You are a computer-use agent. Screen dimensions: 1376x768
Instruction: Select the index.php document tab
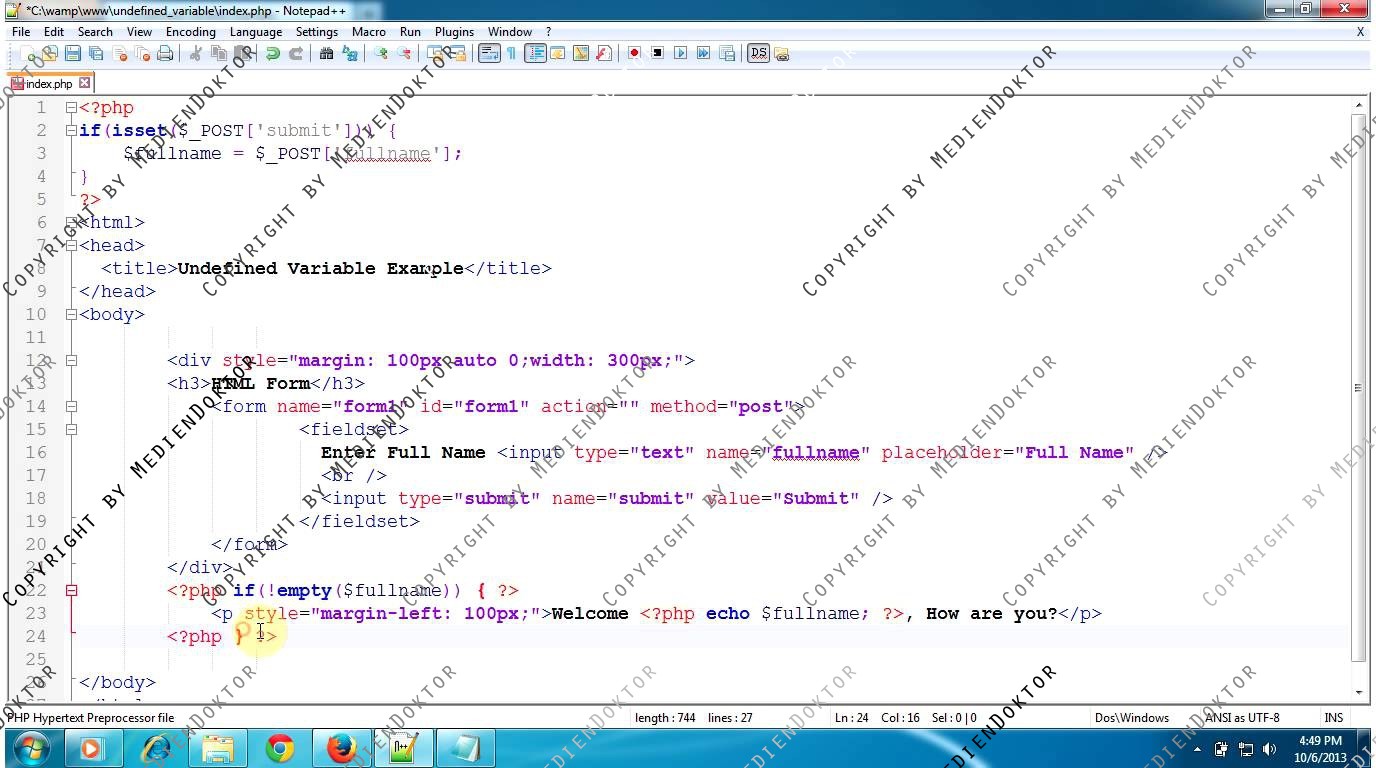[49, 83]
